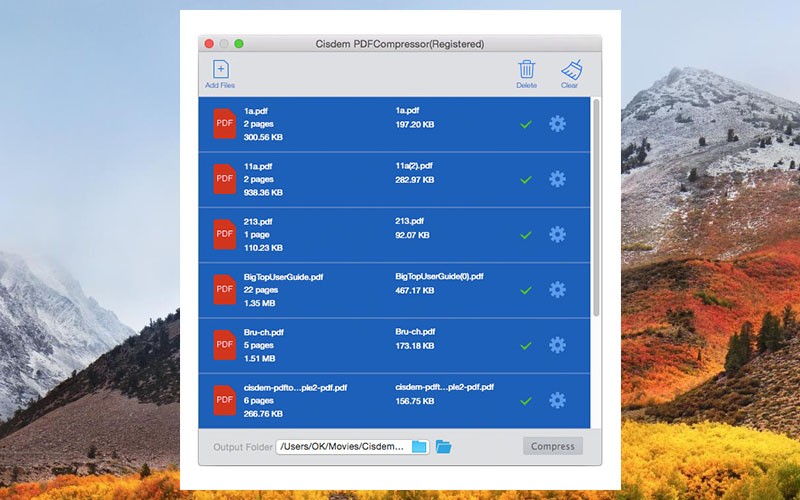This screenshot has width=800, height=500.
Task: Click original size 266.76 KB
Action: [x=263, y=414]
